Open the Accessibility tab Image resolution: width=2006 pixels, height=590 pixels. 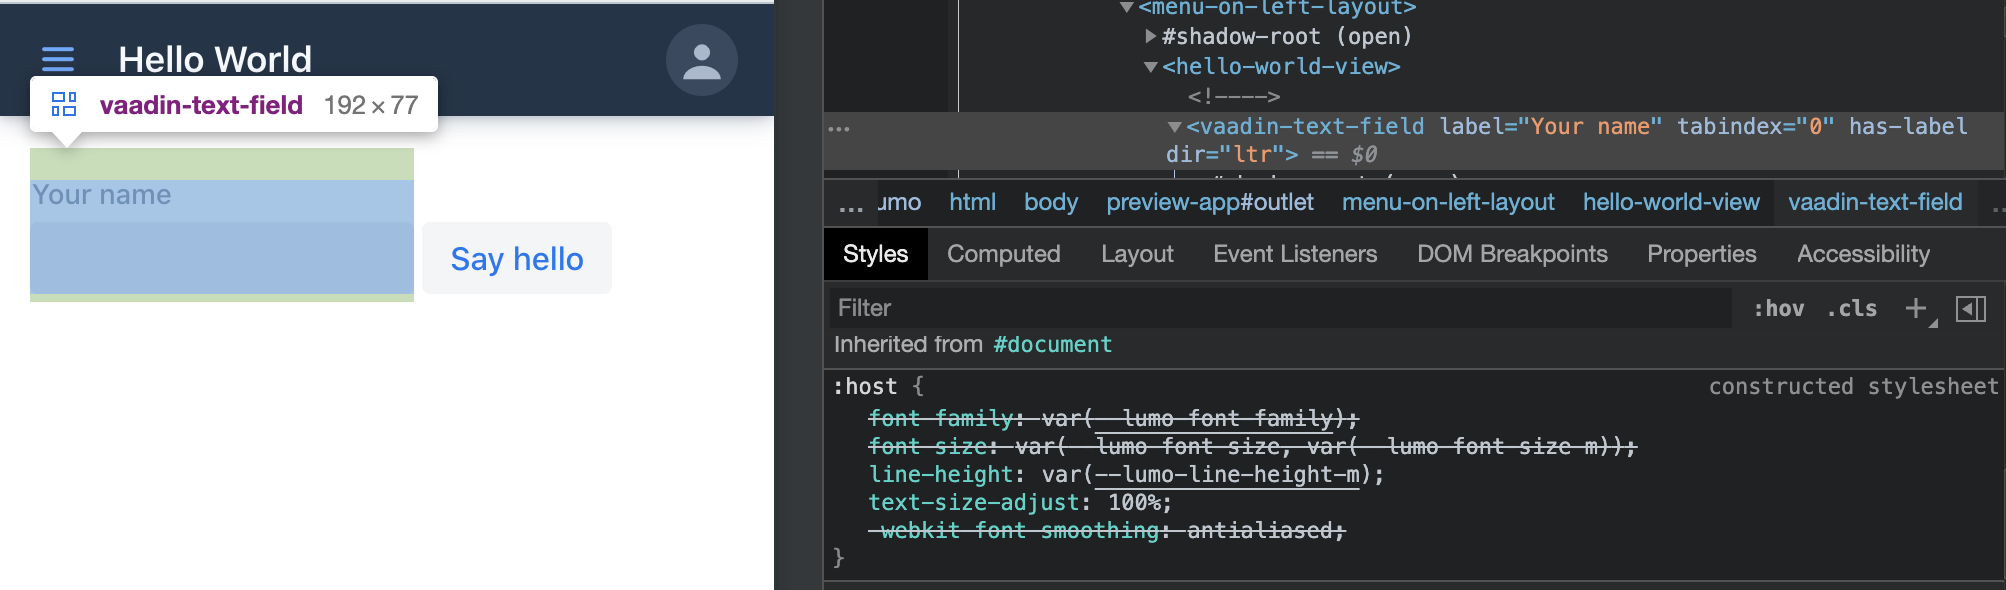pyautogui.click(x=1863, y=254)
